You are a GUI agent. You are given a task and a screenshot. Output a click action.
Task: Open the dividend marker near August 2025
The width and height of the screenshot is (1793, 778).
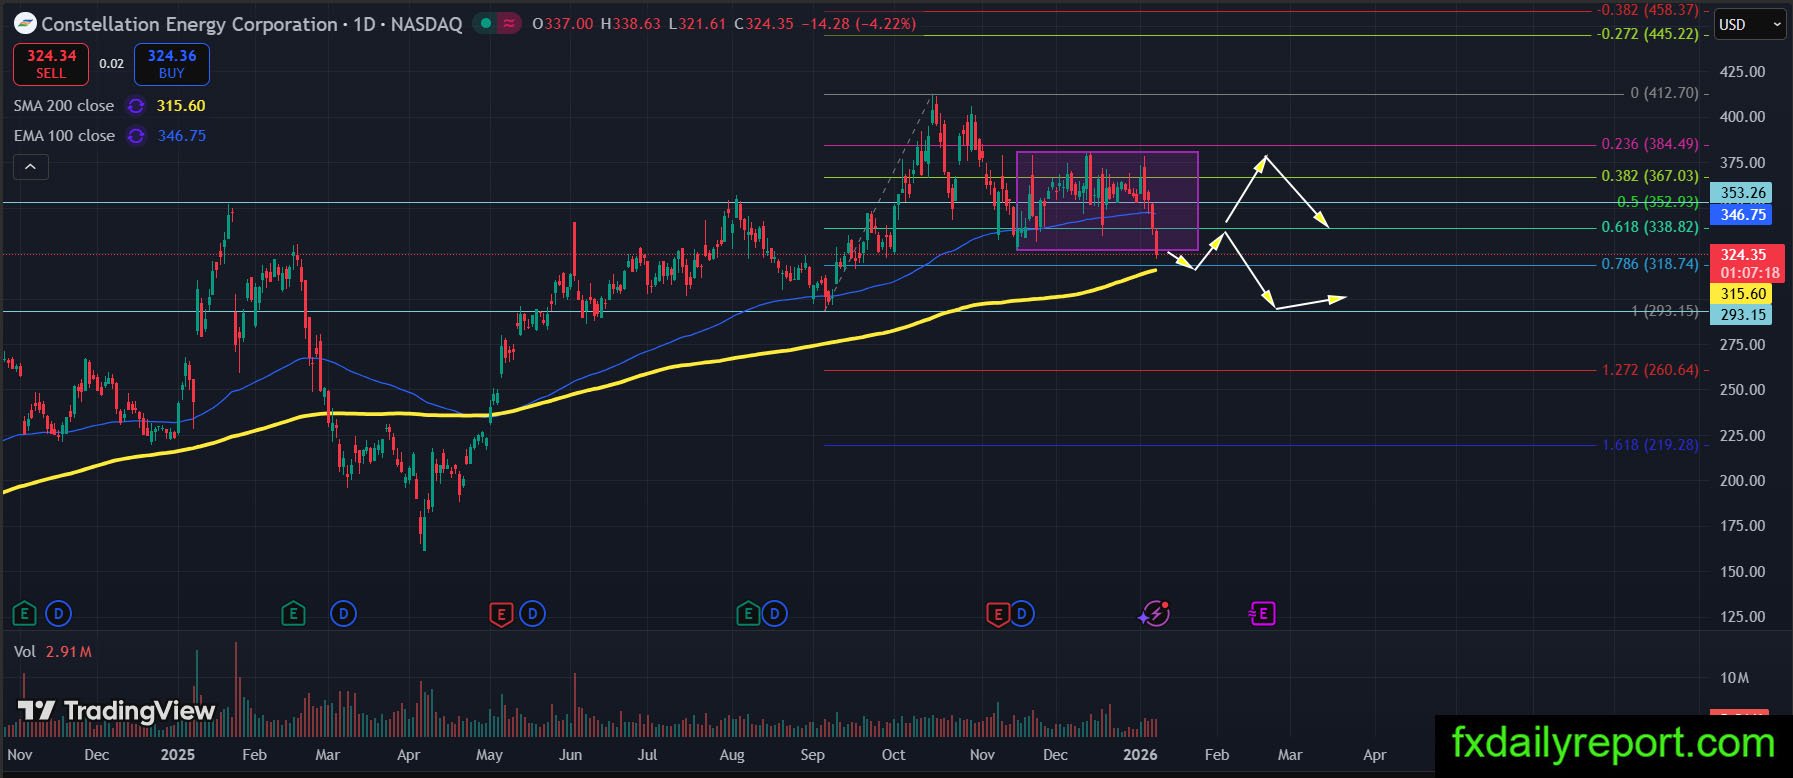775,613
